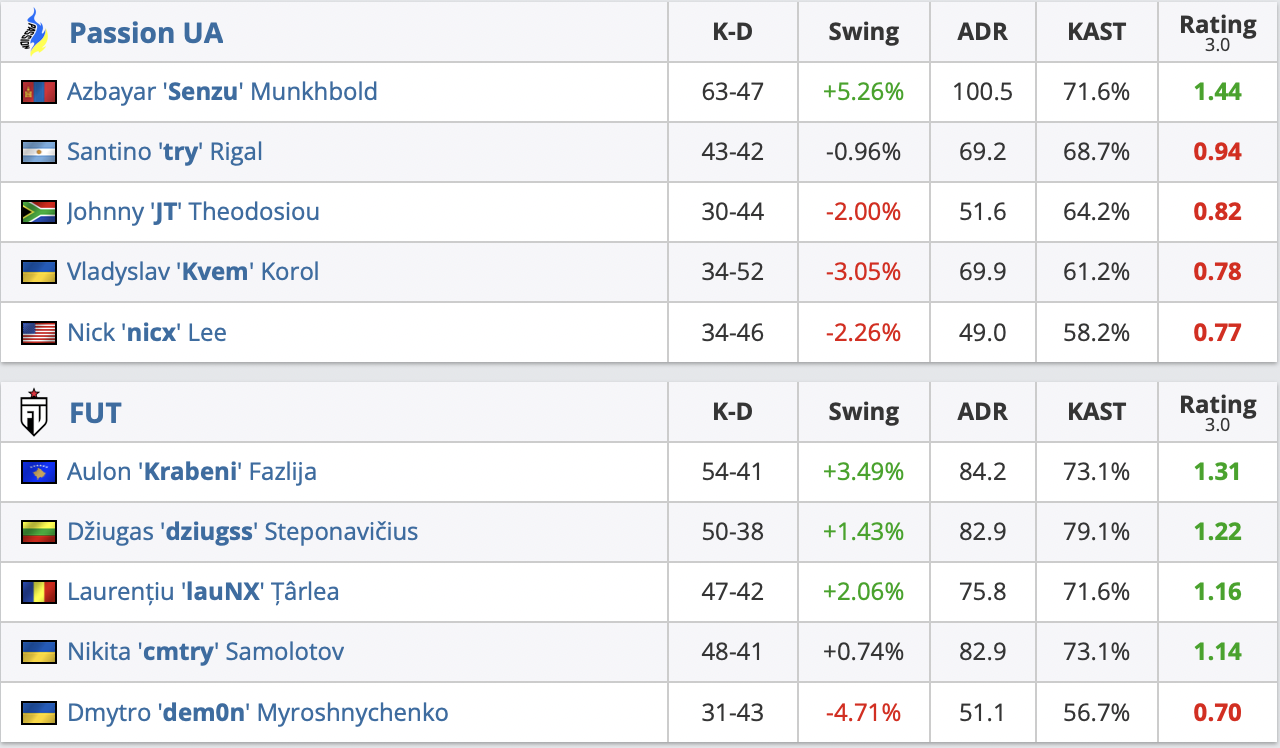Click the Romanian flag beside lauNX
This screenshot has height=748, width=1280.
37,592
